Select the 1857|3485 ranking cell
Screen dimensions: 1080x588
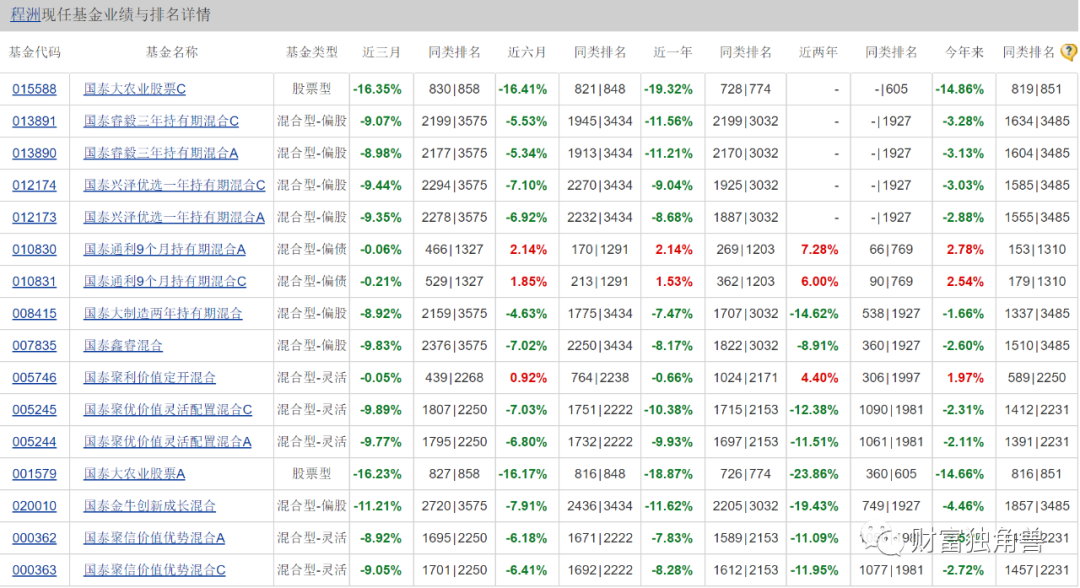1037,505
